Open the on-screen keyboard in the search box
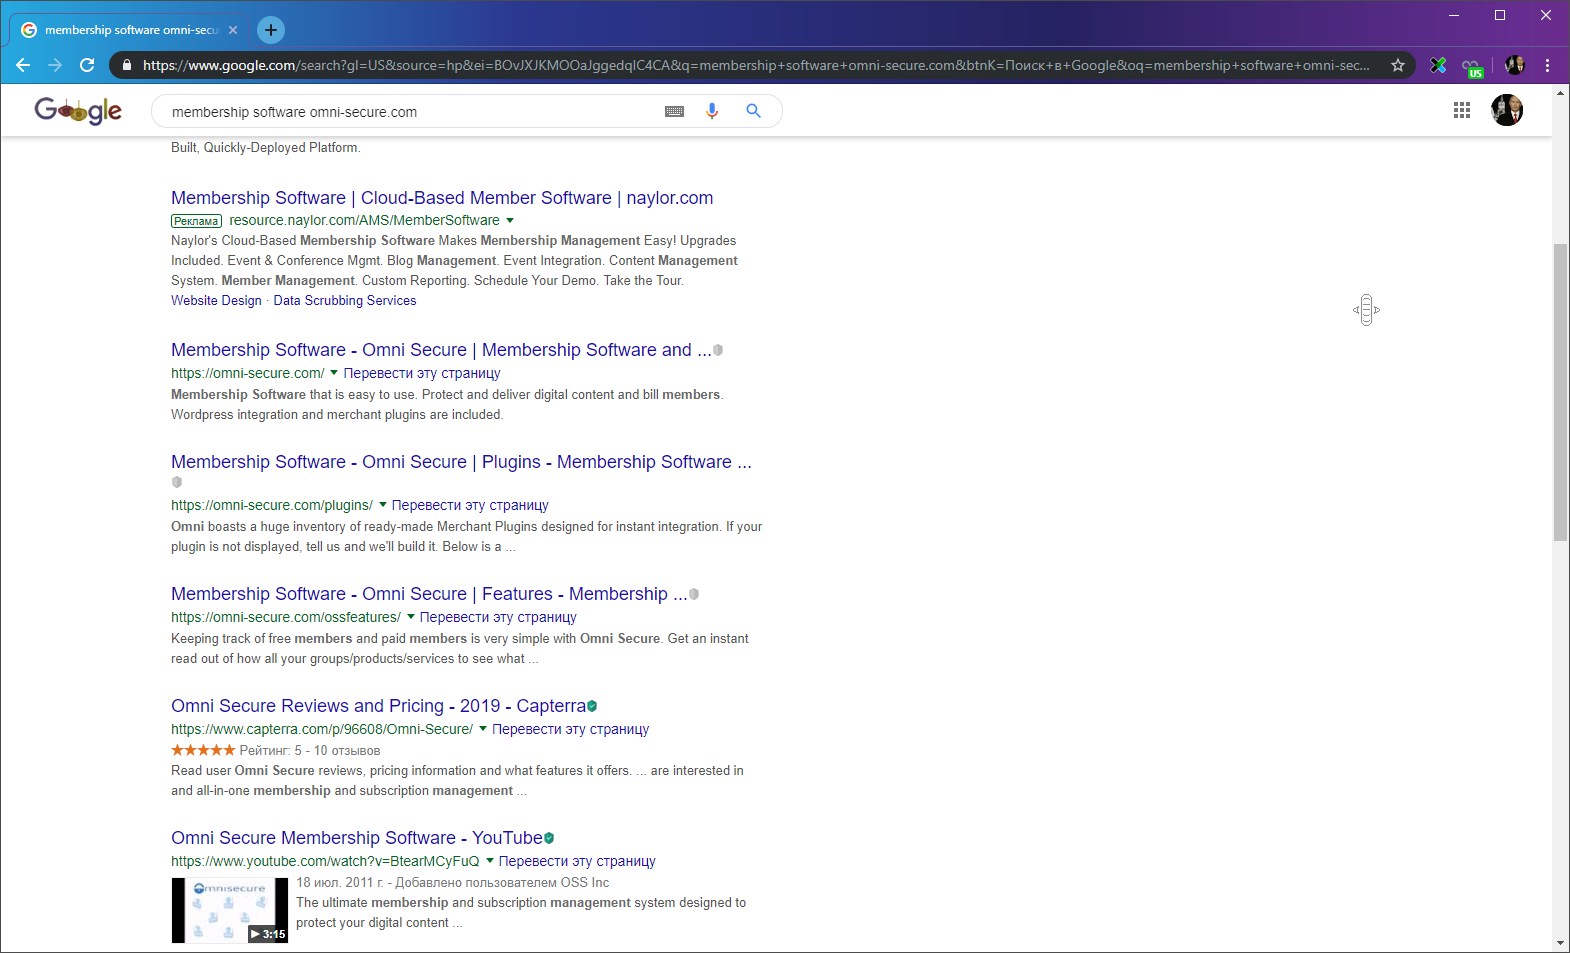 tap(675, 111)
